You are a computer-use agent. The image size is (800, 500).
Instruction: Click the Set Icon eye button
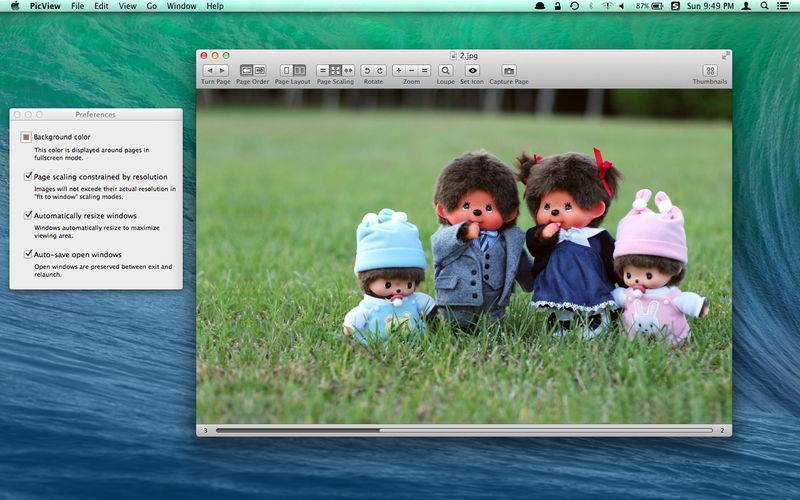pos(472,70)
